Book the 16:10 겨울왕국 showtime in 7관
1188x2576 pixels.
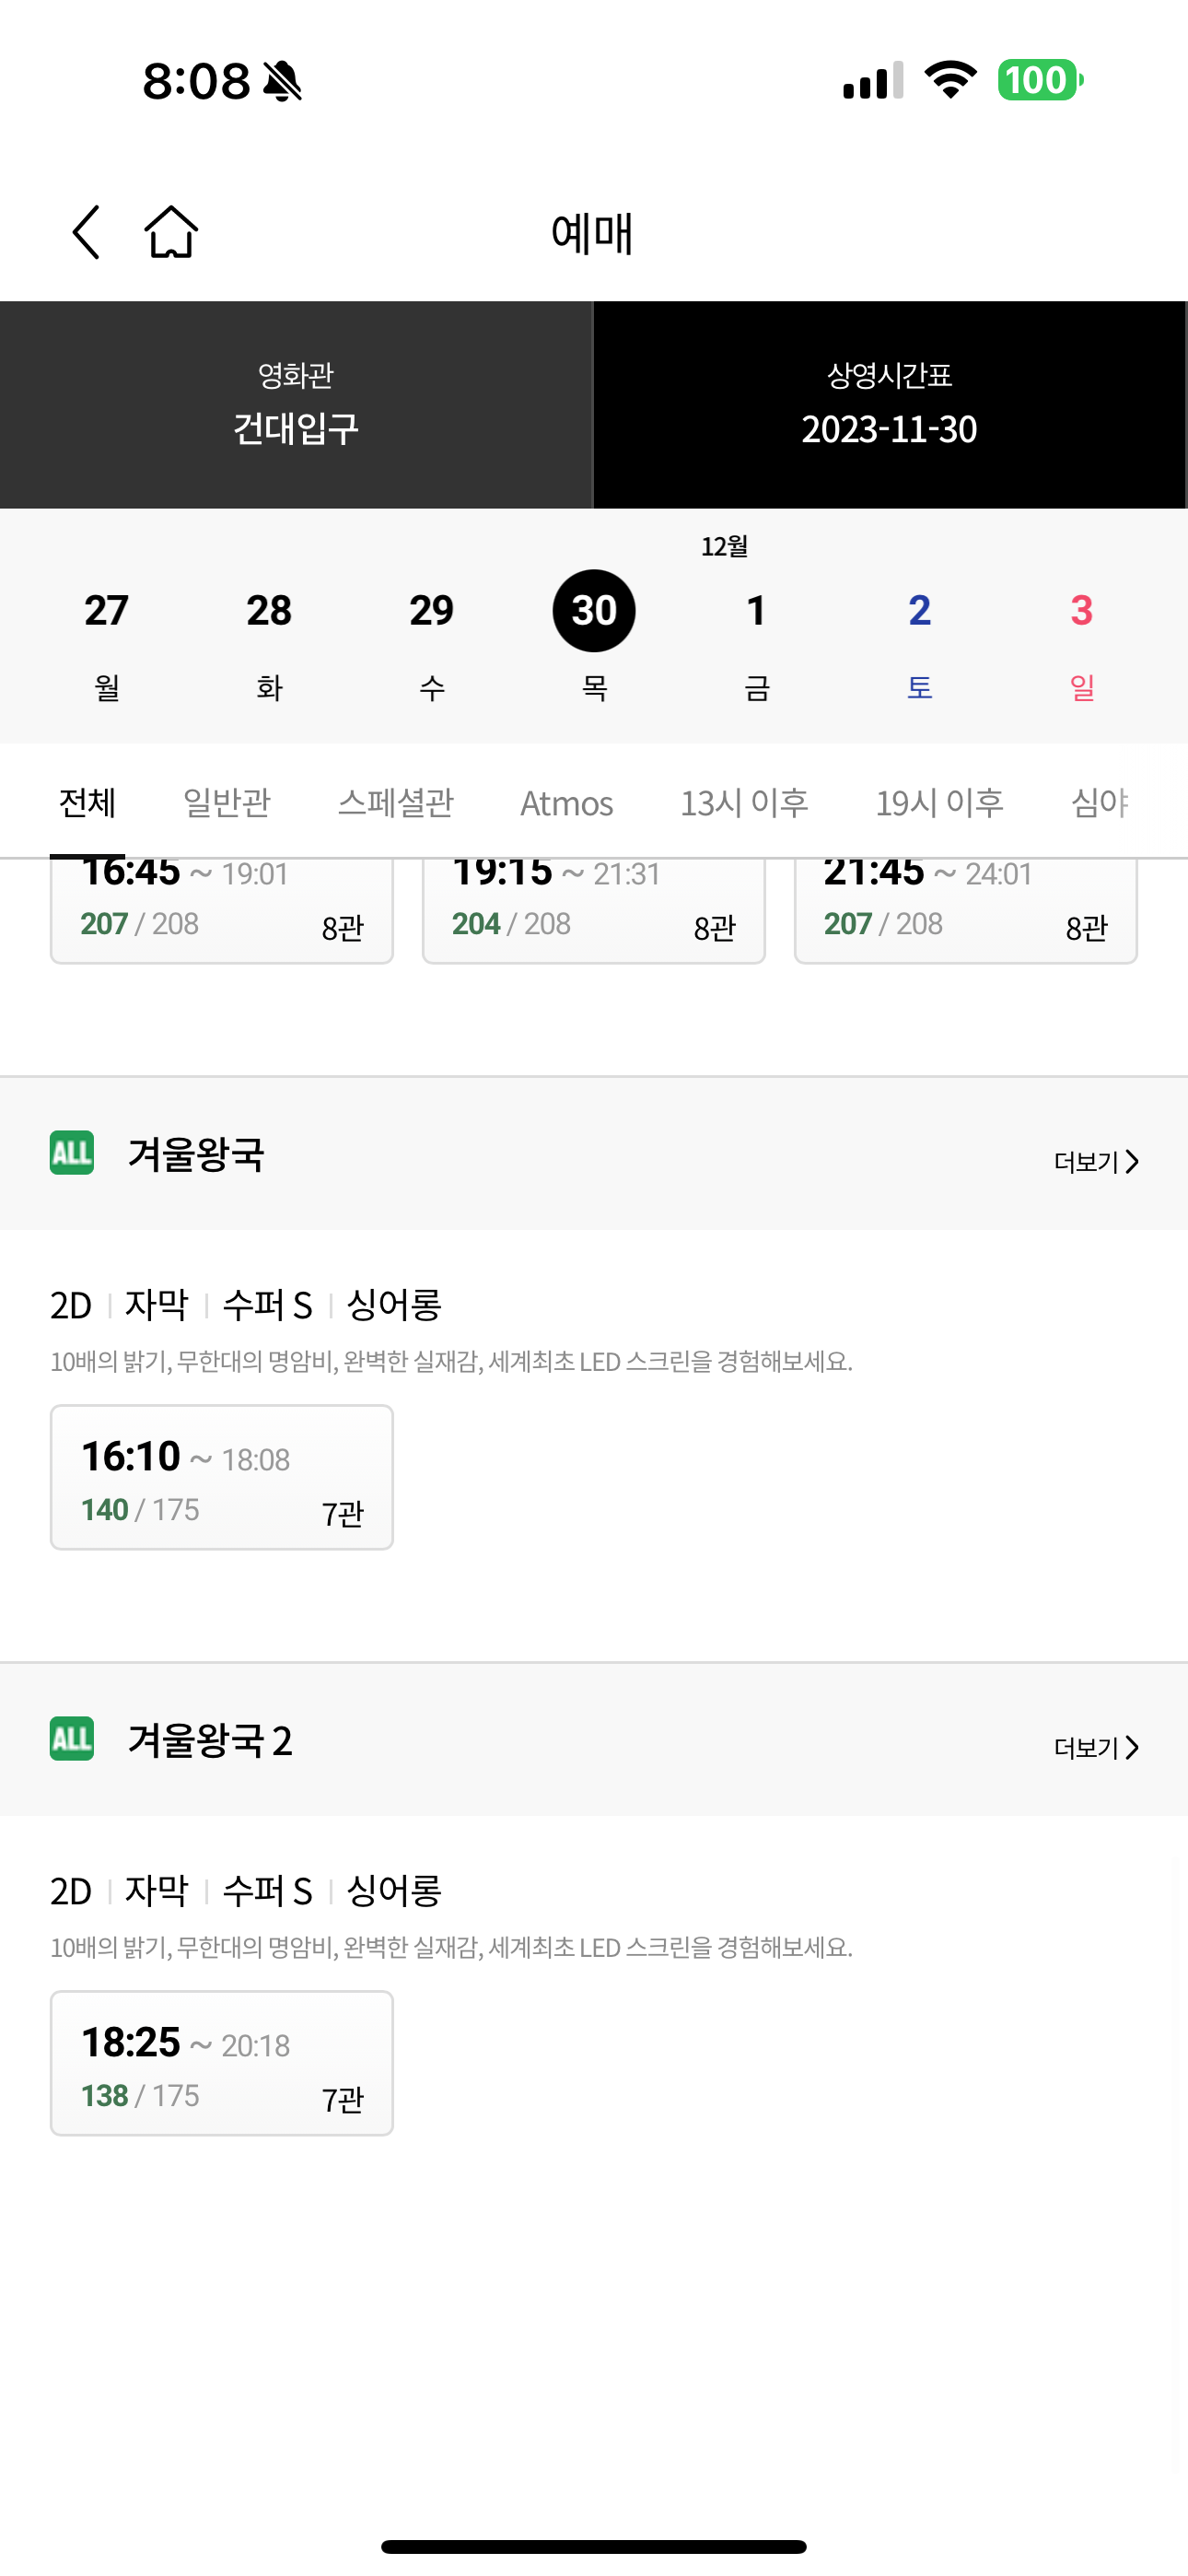(222, 1477)
